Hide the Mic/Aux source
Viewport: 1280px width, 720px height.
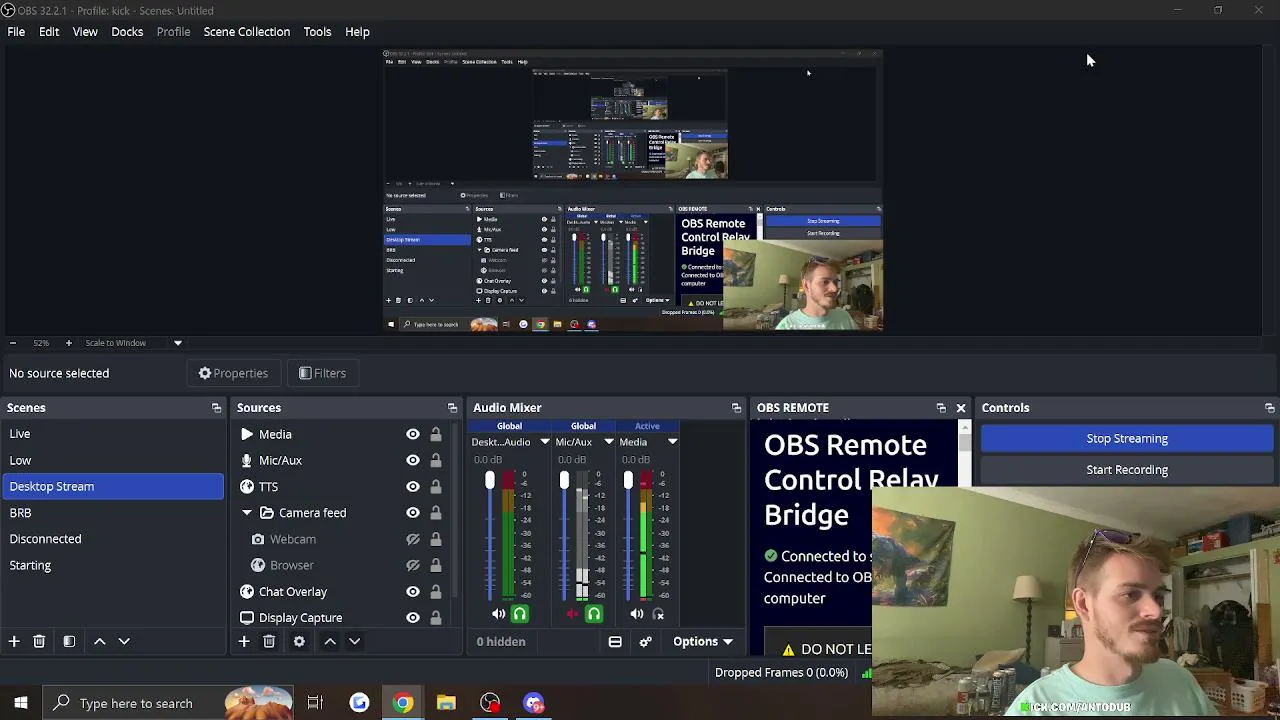(x=412, y=460)
